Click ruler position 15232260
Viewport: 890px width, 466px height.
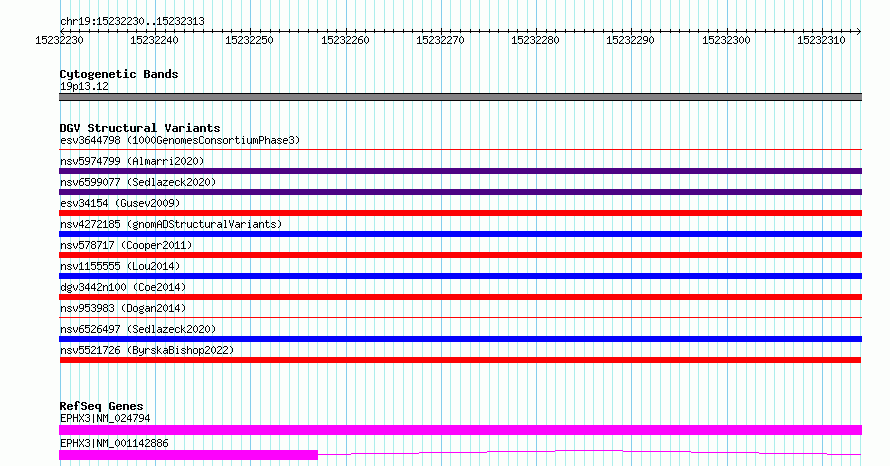pos(345,40)
